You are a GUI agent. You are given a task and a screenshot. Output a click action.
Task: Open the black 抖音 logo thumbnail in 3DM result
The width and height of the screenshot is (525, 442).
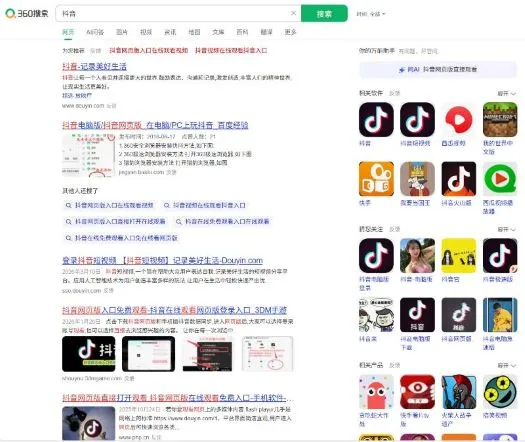pyautogui.click(x=88, y=354)
